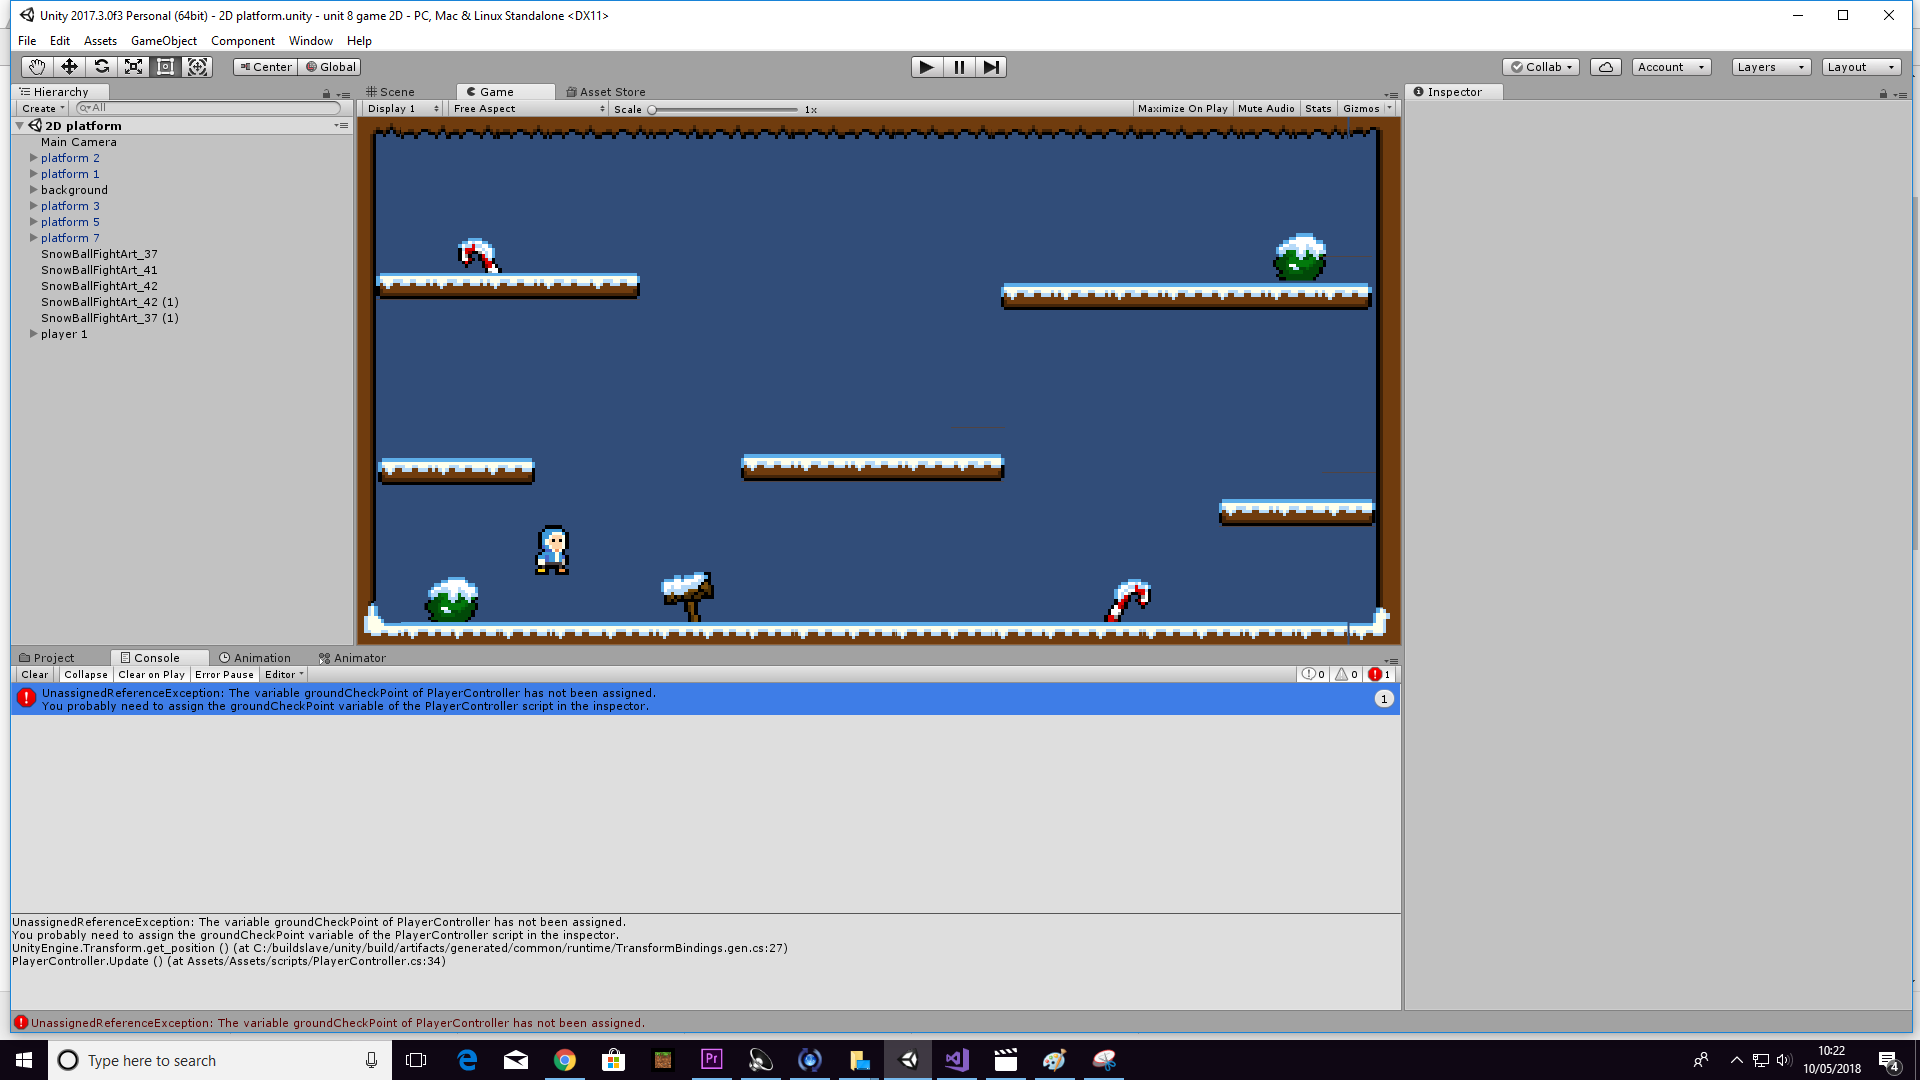Expand the platform 2 hierarchy item

[x=34, y=158]
